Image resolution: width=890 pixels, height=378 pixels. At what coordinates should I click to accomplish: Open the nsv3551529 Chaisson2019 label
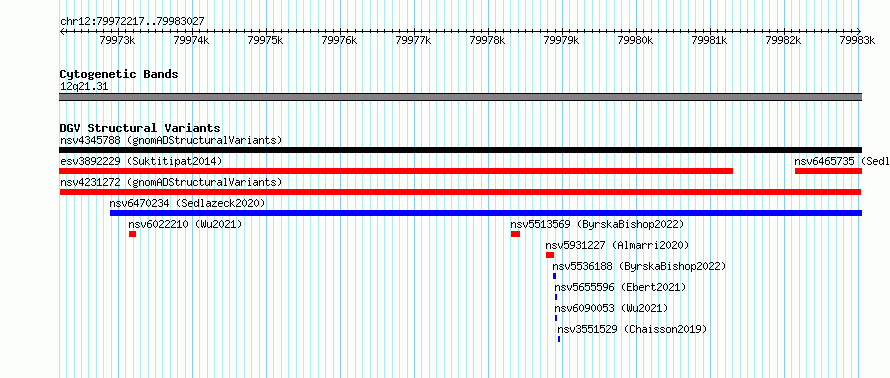click(x=632, y=329)
